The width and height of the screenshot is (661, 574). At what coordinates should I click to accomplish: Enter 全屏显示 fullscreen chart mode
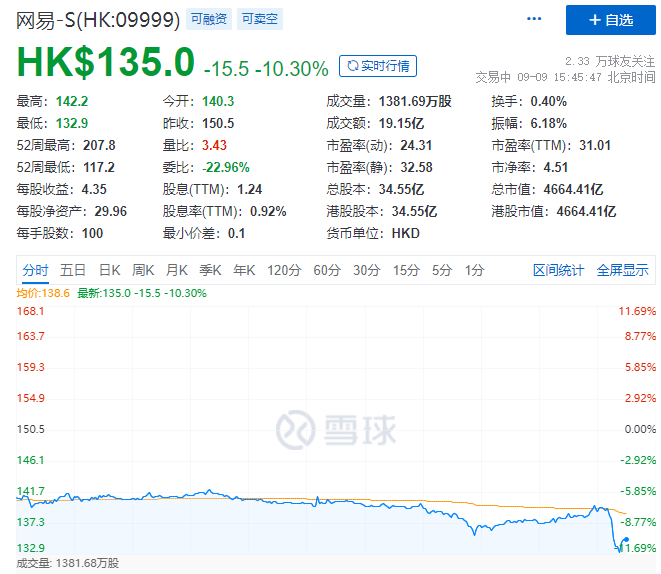click(x=622, y=270)
